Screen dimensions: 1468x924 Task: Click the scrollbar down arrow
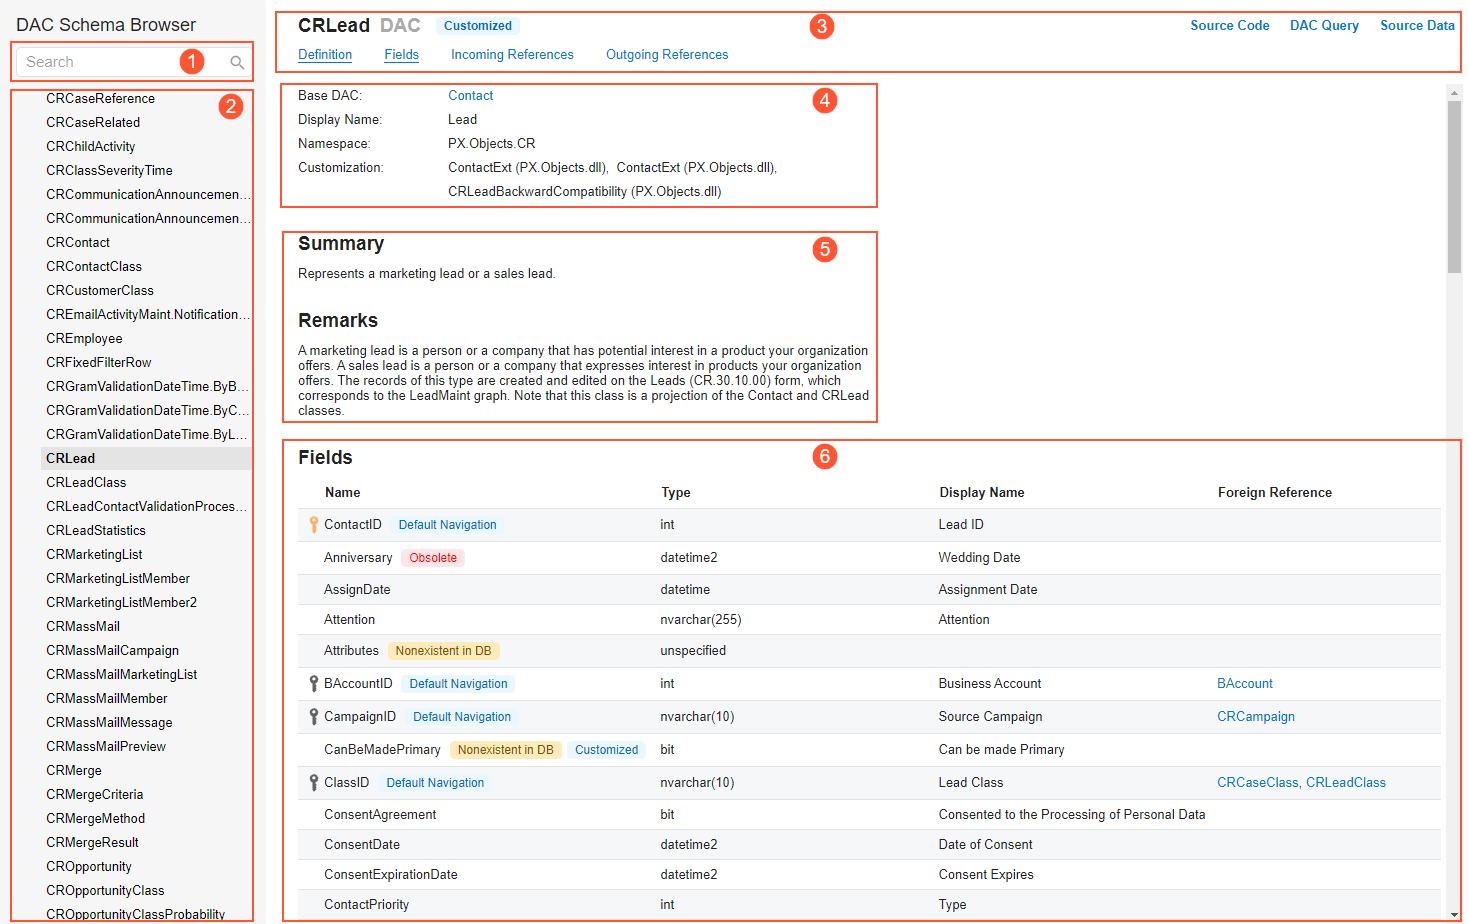tap(1454, 914)
